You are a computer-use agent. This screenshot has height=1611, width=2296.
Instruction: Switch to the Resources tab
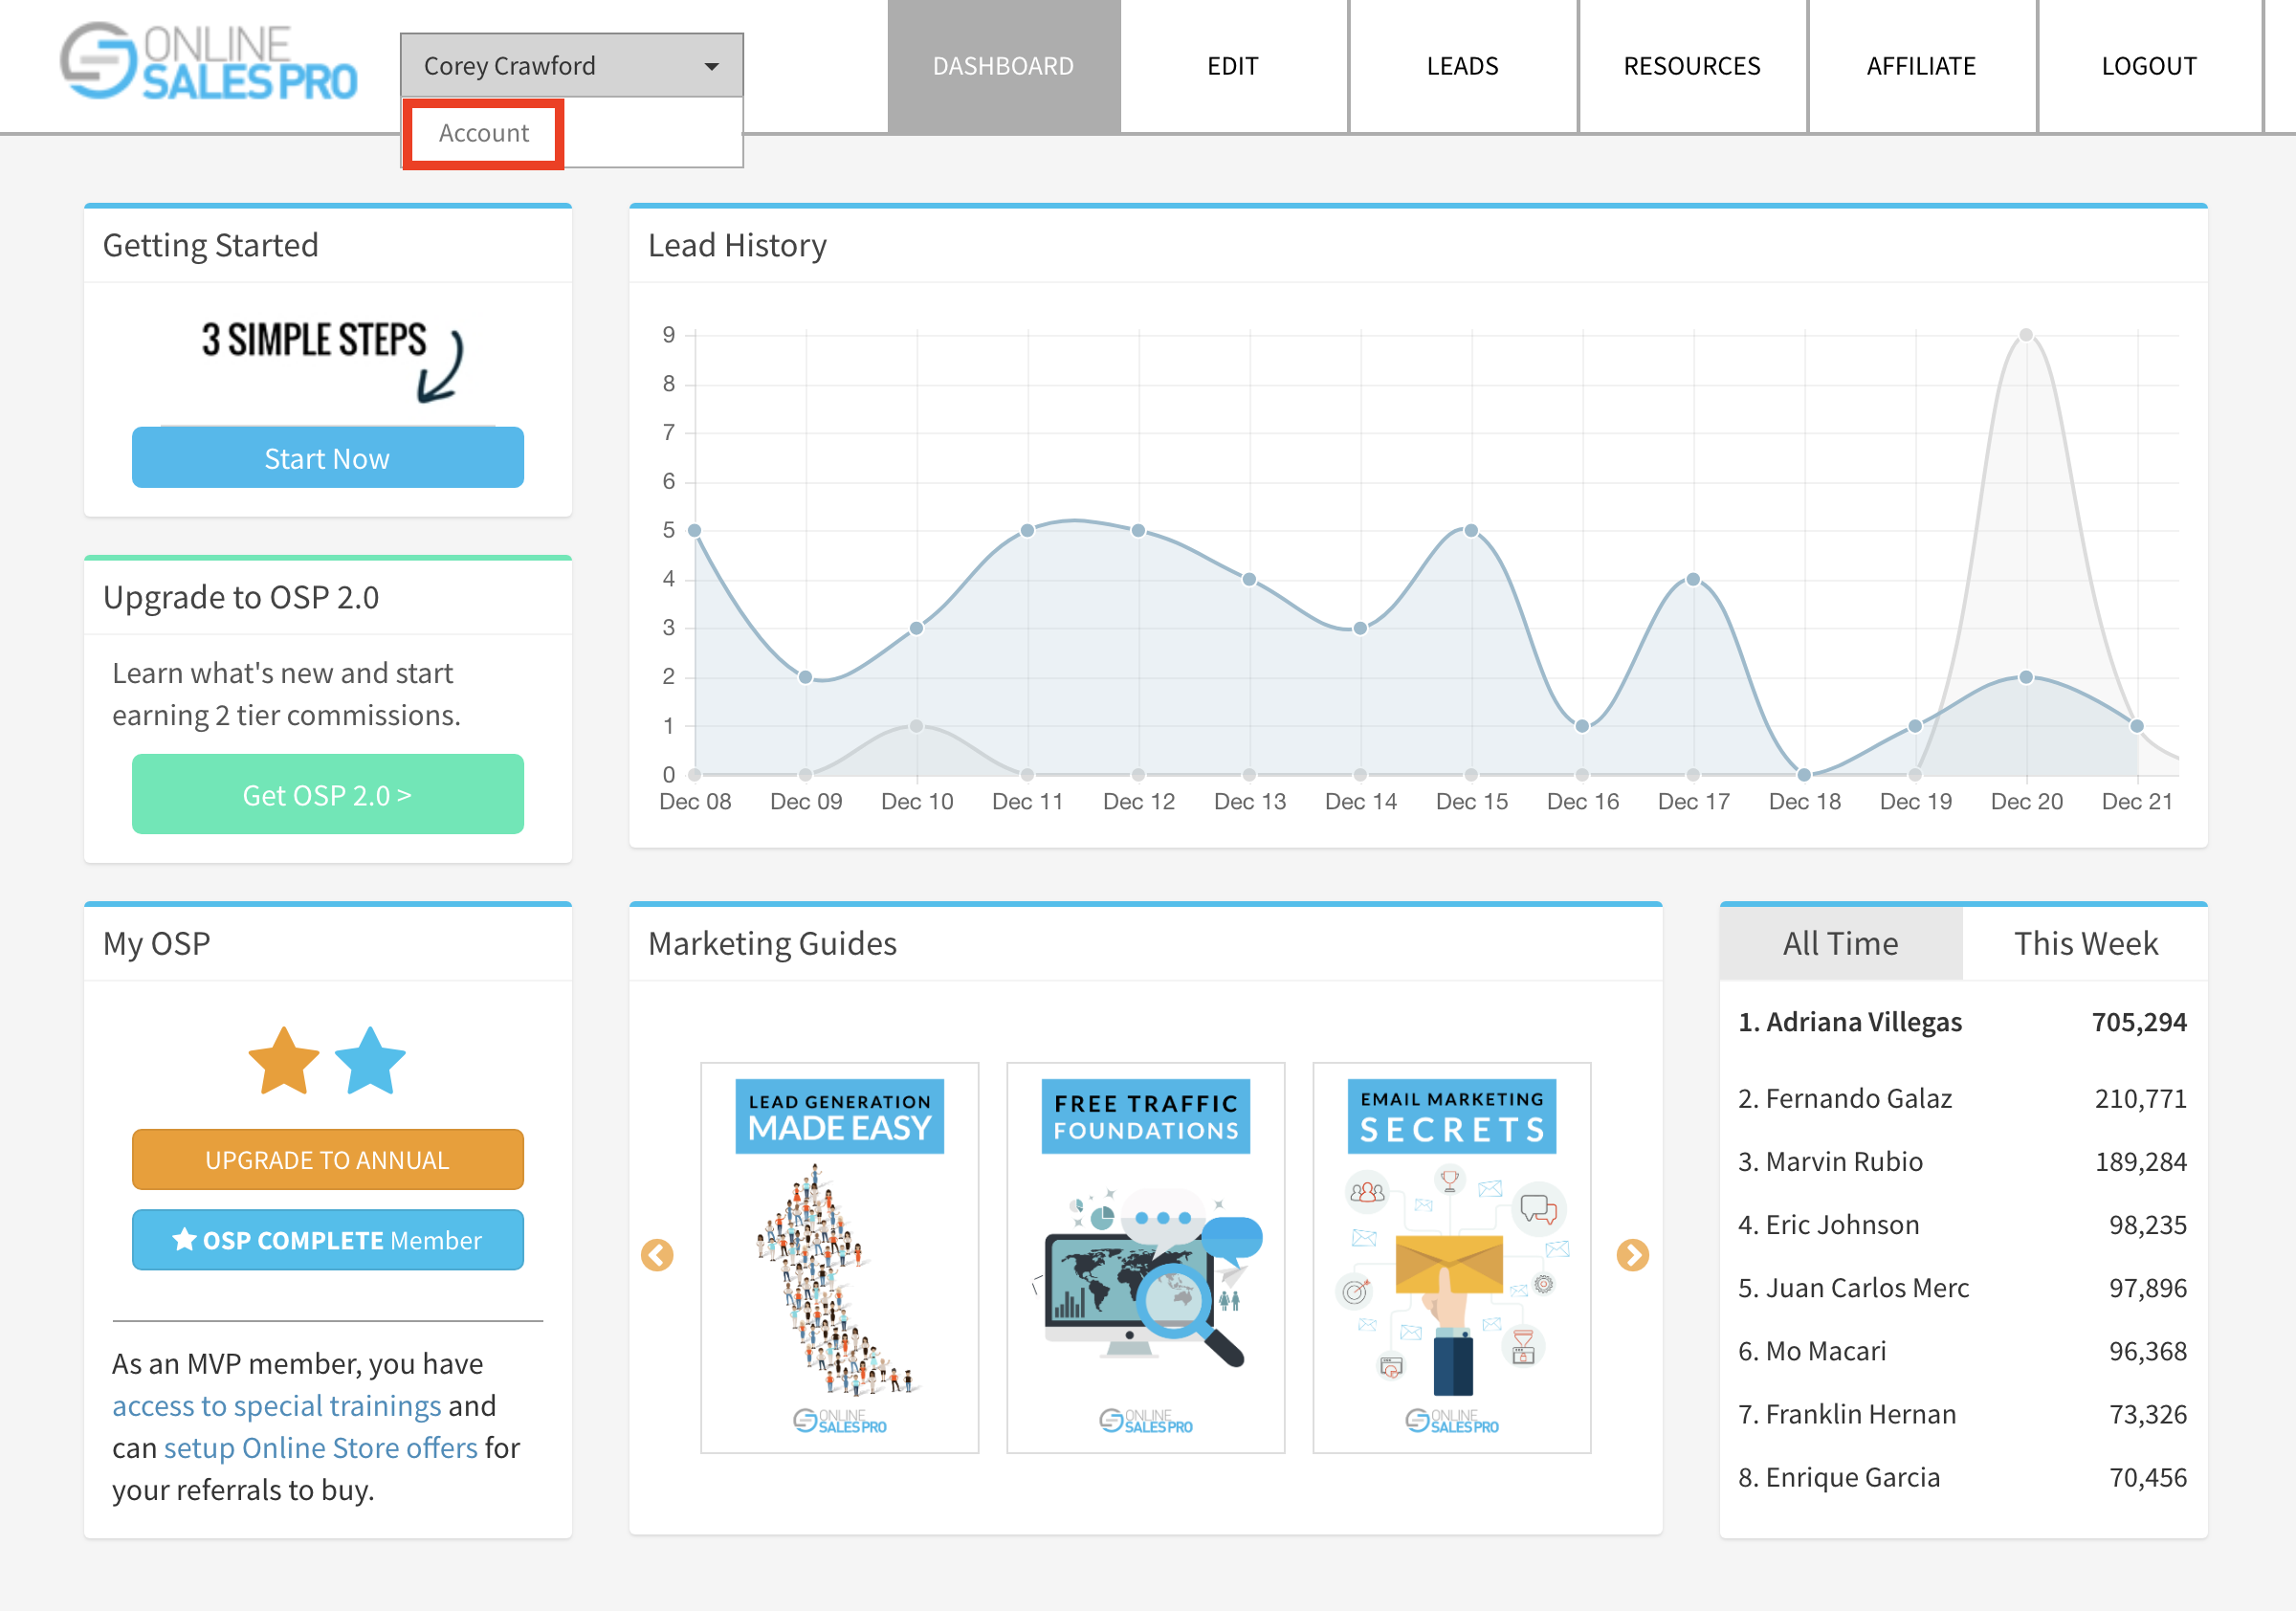click(1692, 66)
